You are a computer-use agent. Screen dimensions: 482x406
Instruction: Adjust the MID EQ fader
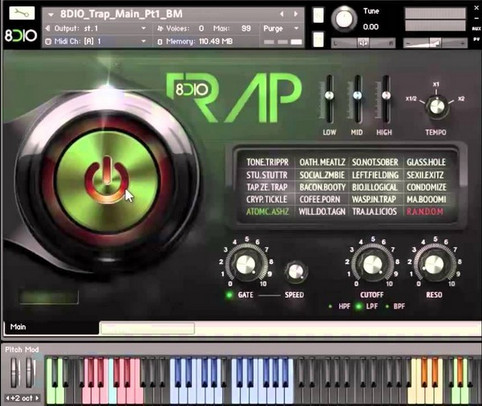click(357, 96)
